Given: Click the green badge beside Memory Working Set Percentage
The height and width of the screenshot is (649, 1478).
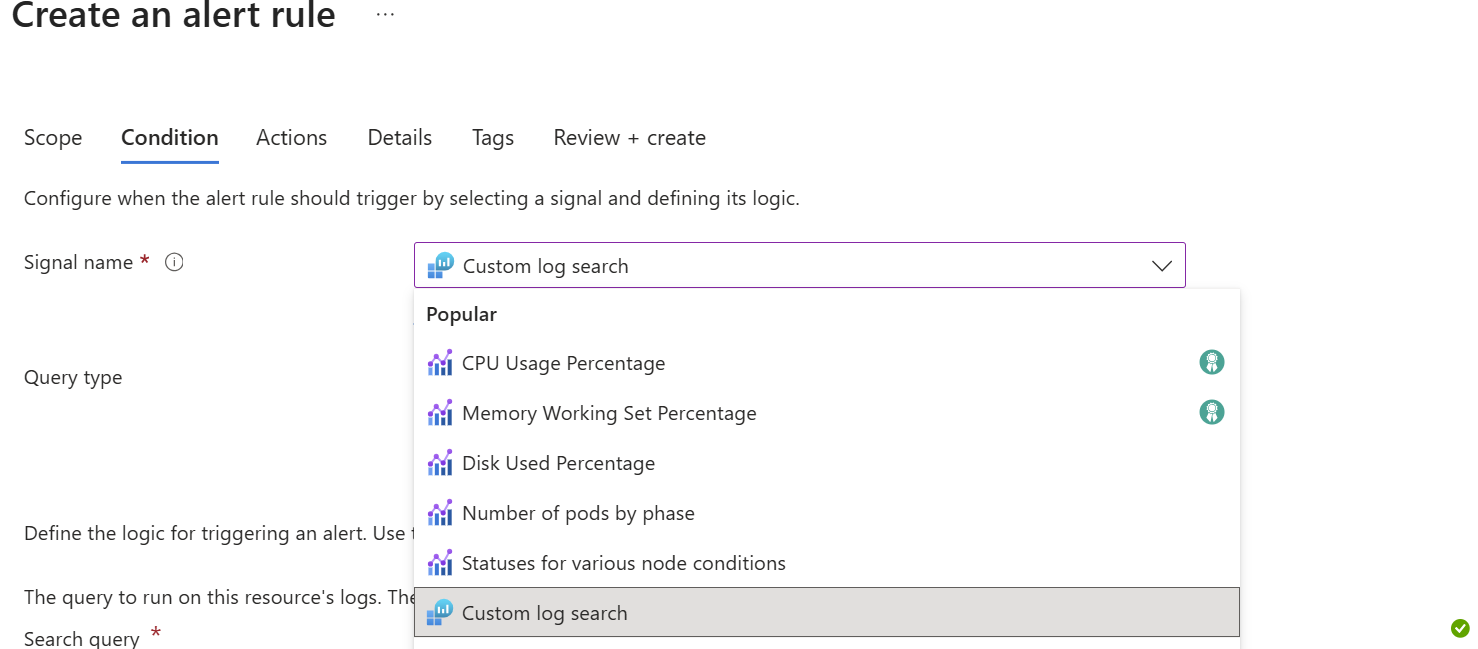Looking at the screenshot, I should tap(1211, 412).
